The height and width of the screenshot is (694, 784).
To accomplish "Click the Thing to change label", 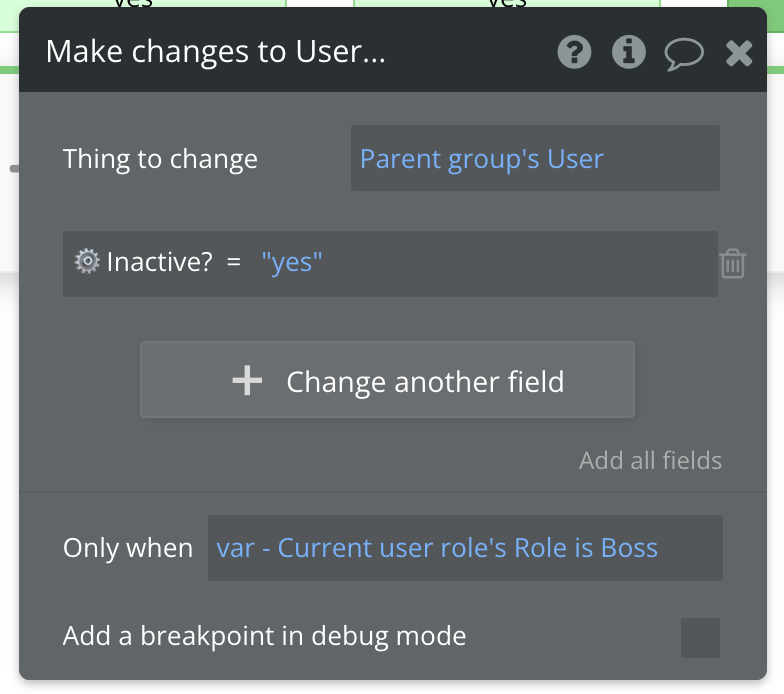I will click(x=160, y=159).
